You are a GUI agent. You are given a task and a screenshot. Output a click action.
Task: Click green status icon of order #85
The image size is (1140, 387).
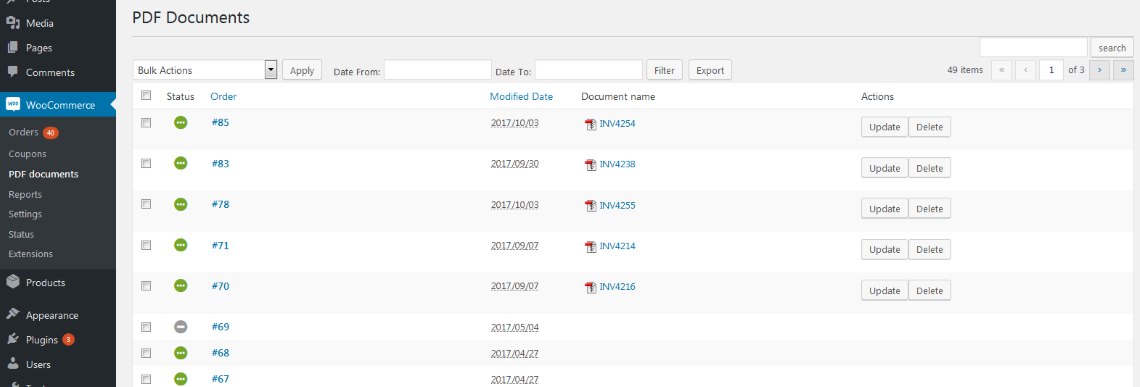pyautogui.click(x=180, y=123)
